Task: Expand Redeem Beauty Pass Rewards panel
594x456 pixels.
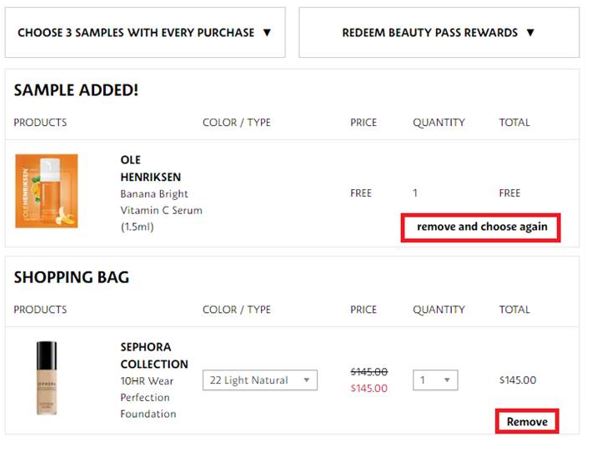Action: [439, 33]
